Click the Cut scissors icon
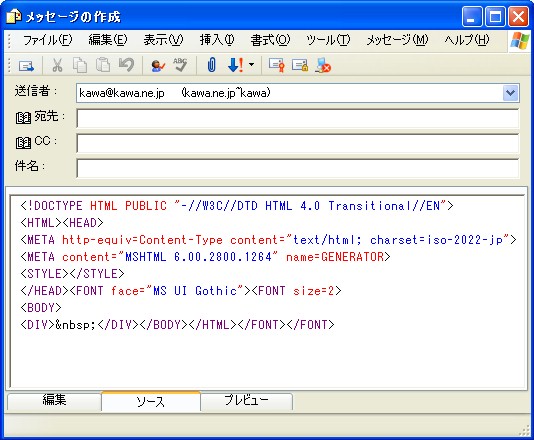The width and height of the screenshot is (534, 440). tap(57, 65)
